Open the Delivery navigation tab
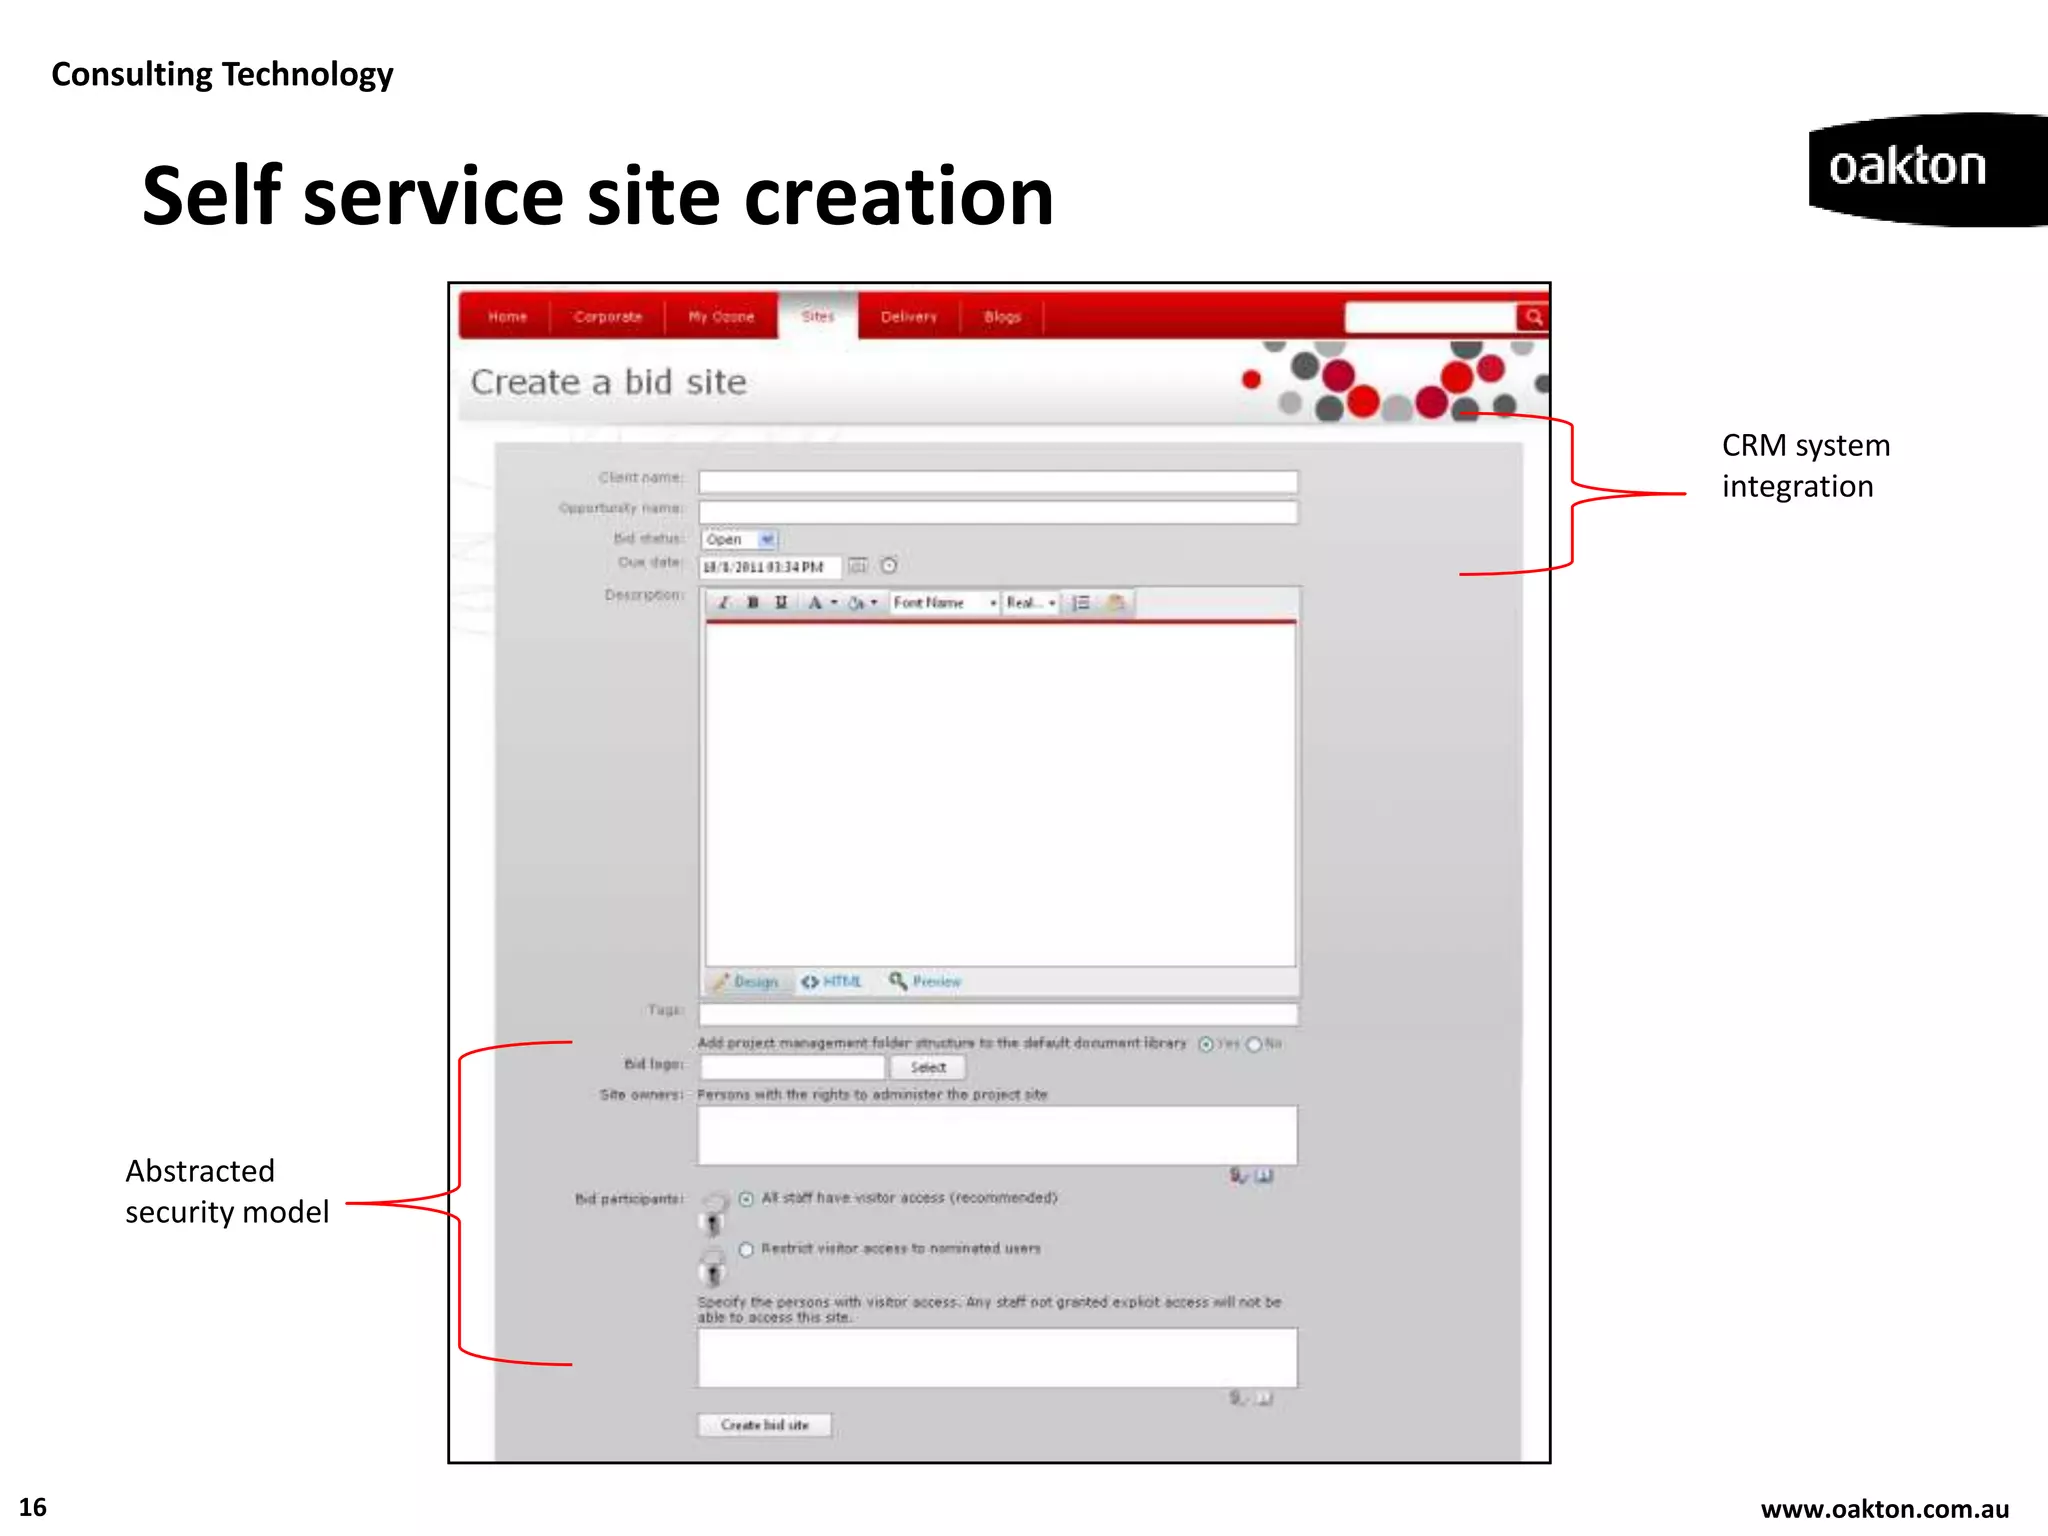Screen dimensions: 2048x1536 (909, 317)
